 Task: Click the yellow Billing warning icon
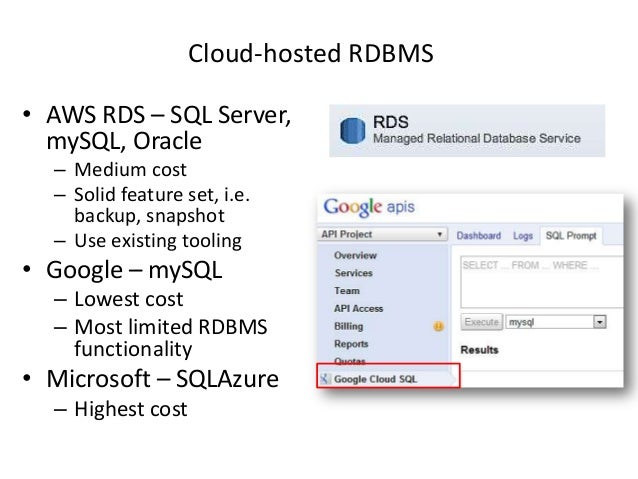pos(438,326)
